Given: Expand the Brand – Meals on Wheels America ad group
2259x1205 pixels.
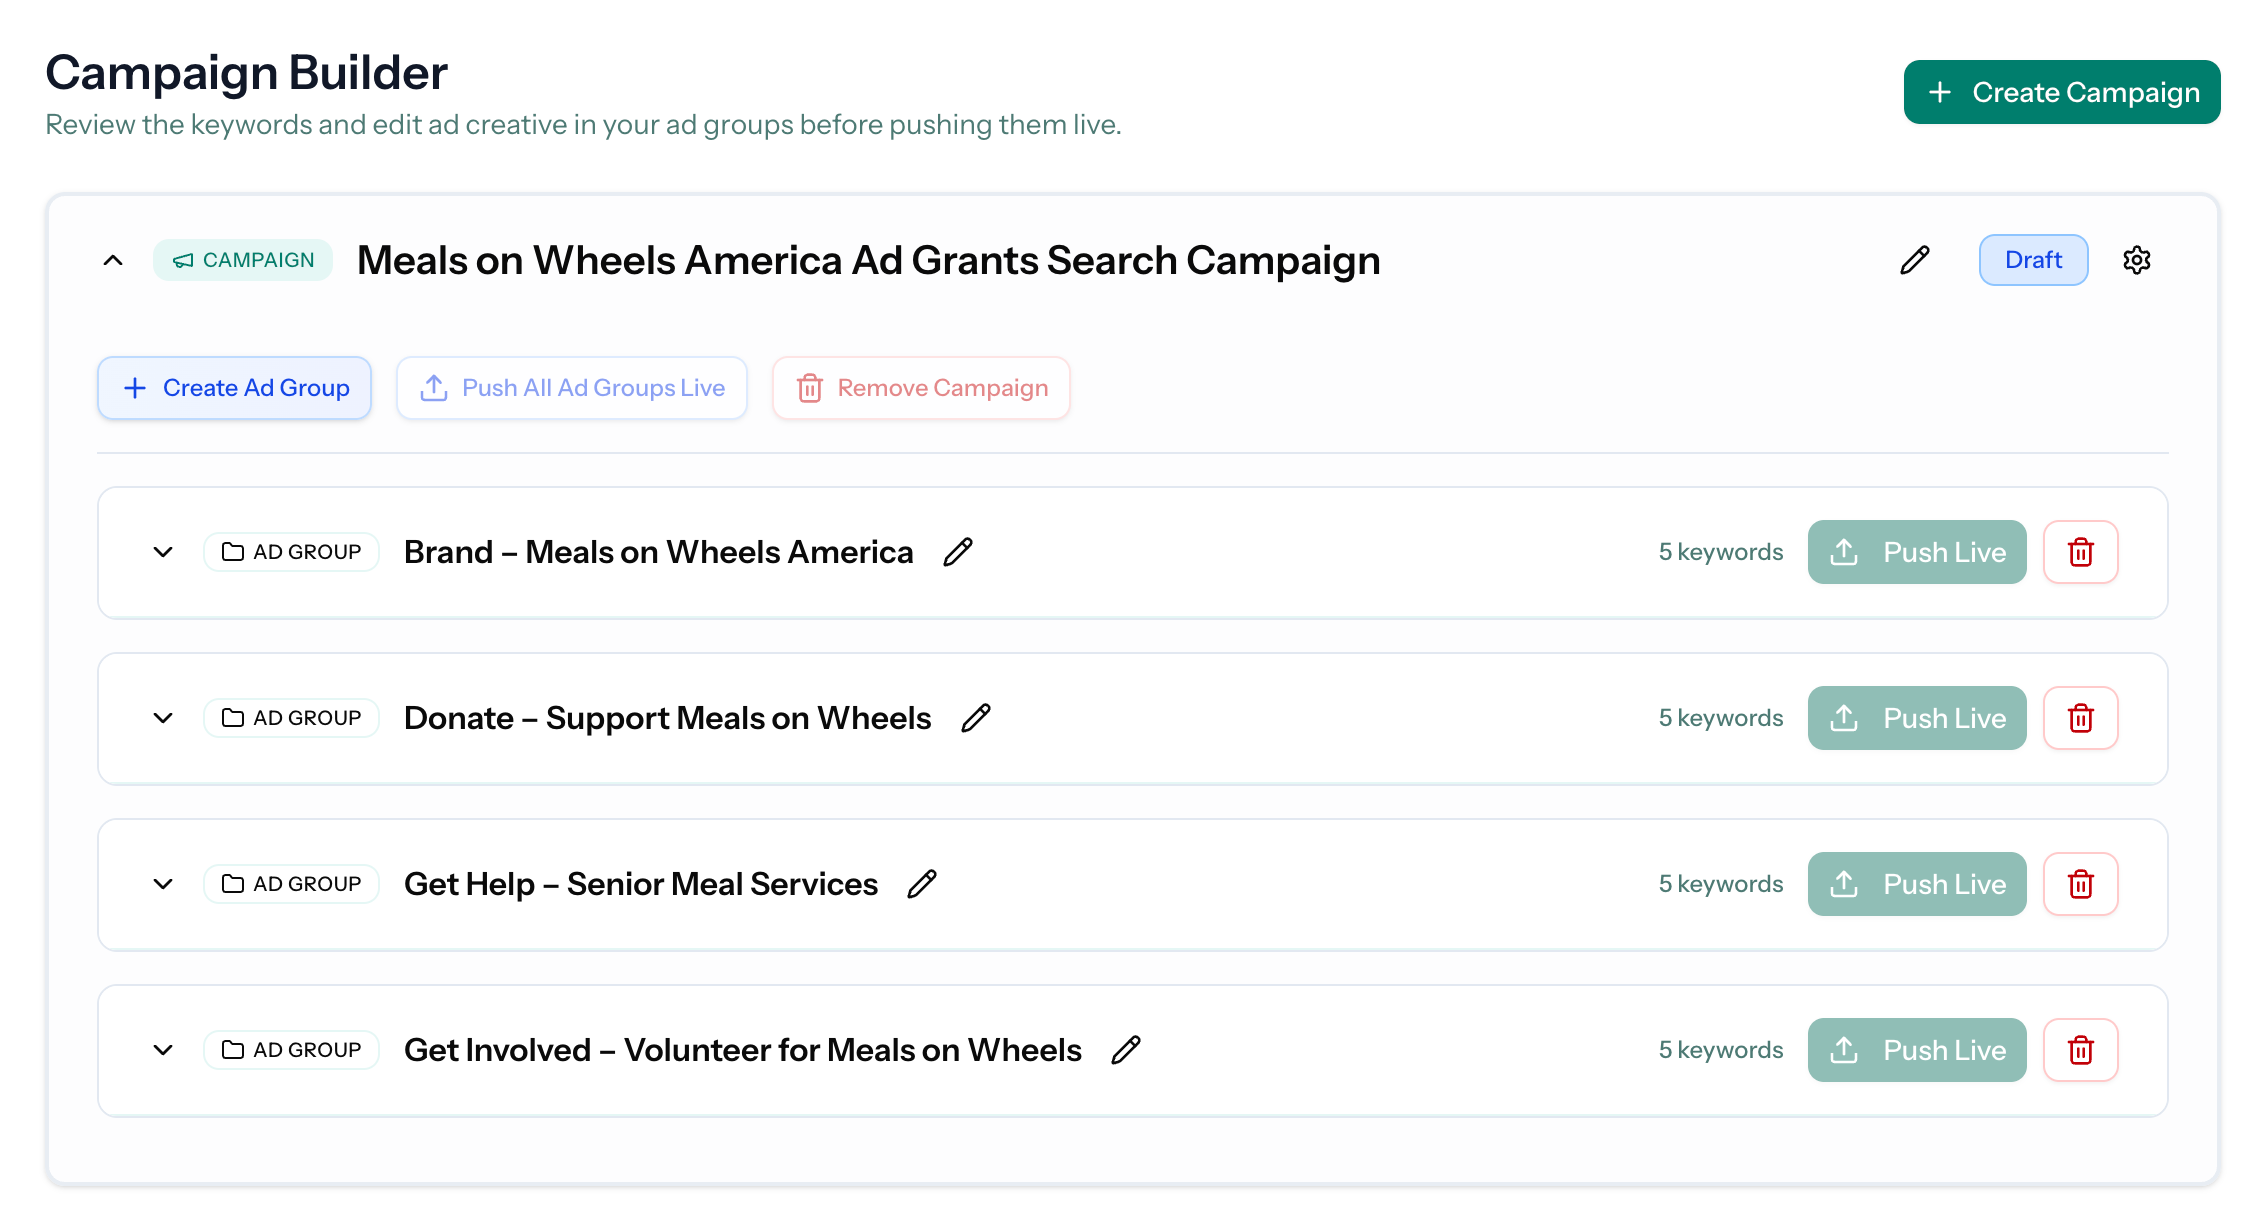Looking at the screenshot, I should (x=163, y=551).
